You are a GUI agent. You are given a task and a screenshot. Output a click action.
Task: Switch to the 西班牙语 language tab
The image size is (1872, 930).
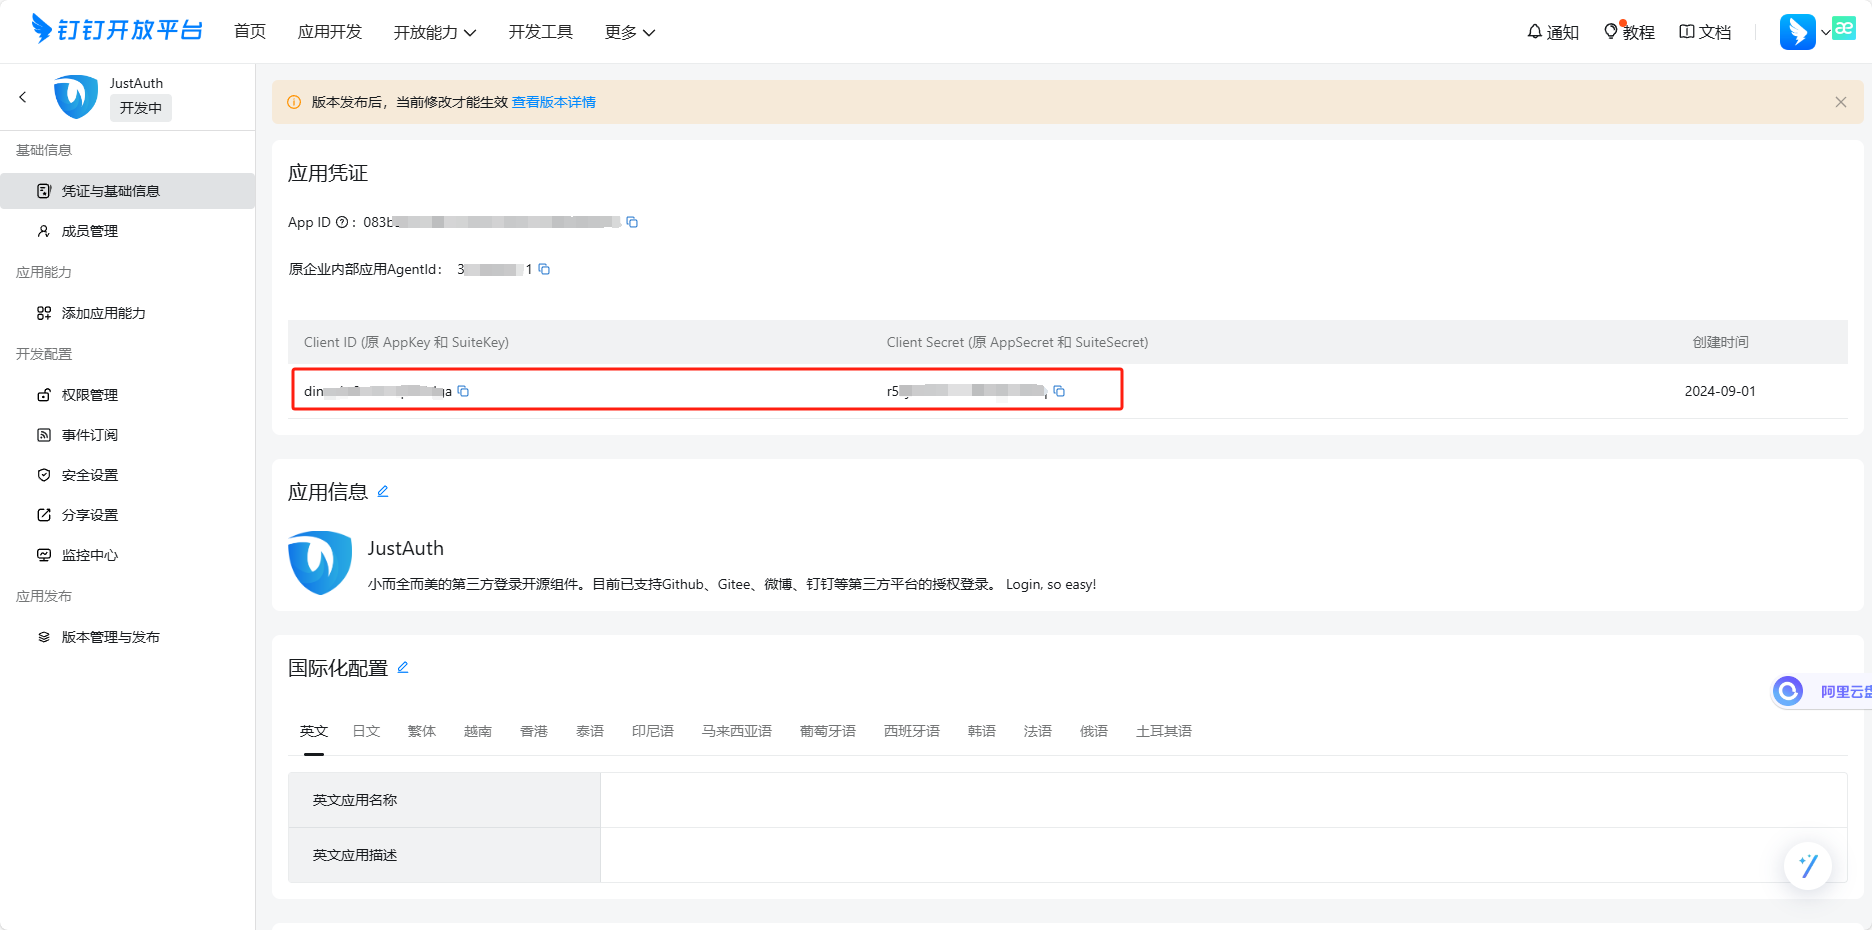(x=912, y=731)
